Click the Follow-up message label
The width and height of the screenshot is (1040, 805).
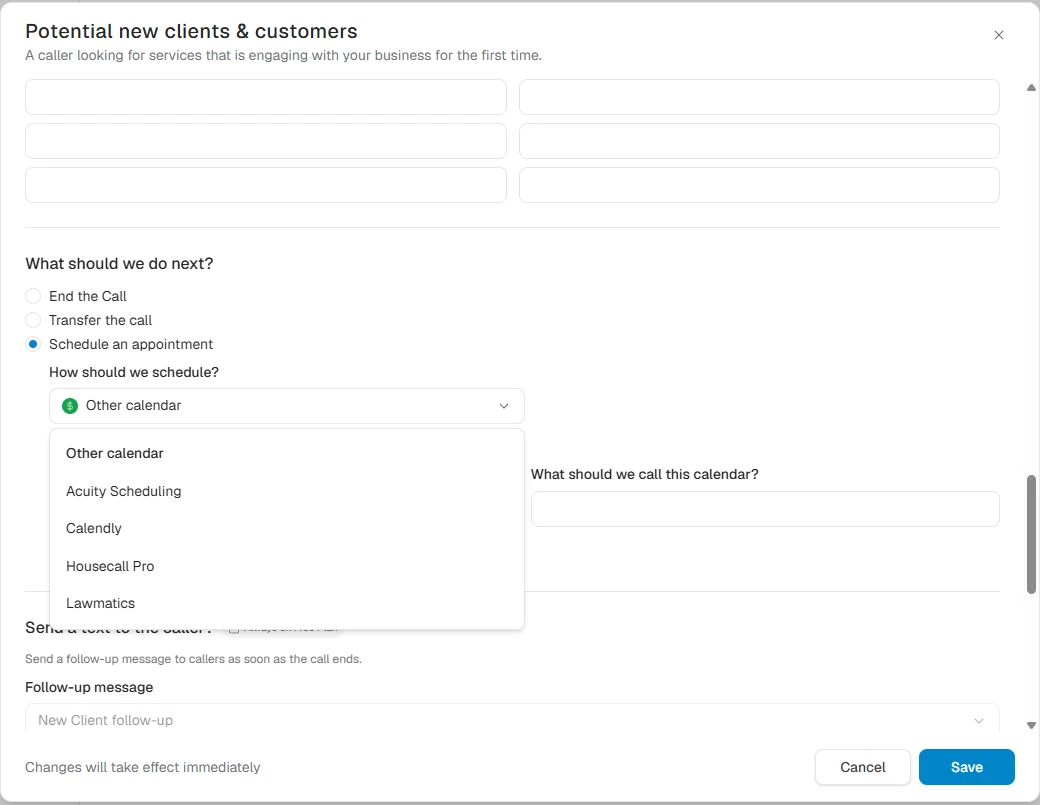point(89,688)
